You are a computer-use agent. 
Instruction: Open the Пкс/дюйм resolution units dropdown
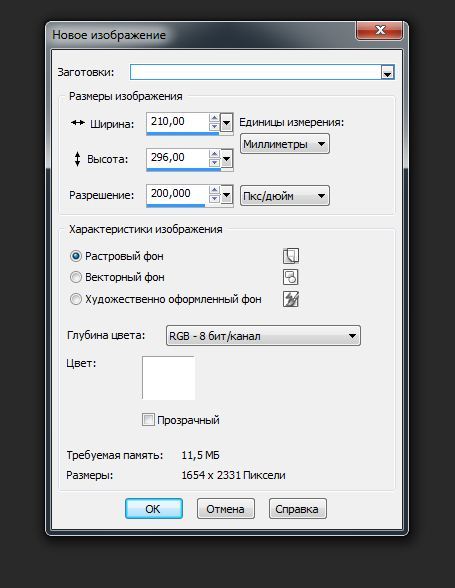[x=285, y=196]
